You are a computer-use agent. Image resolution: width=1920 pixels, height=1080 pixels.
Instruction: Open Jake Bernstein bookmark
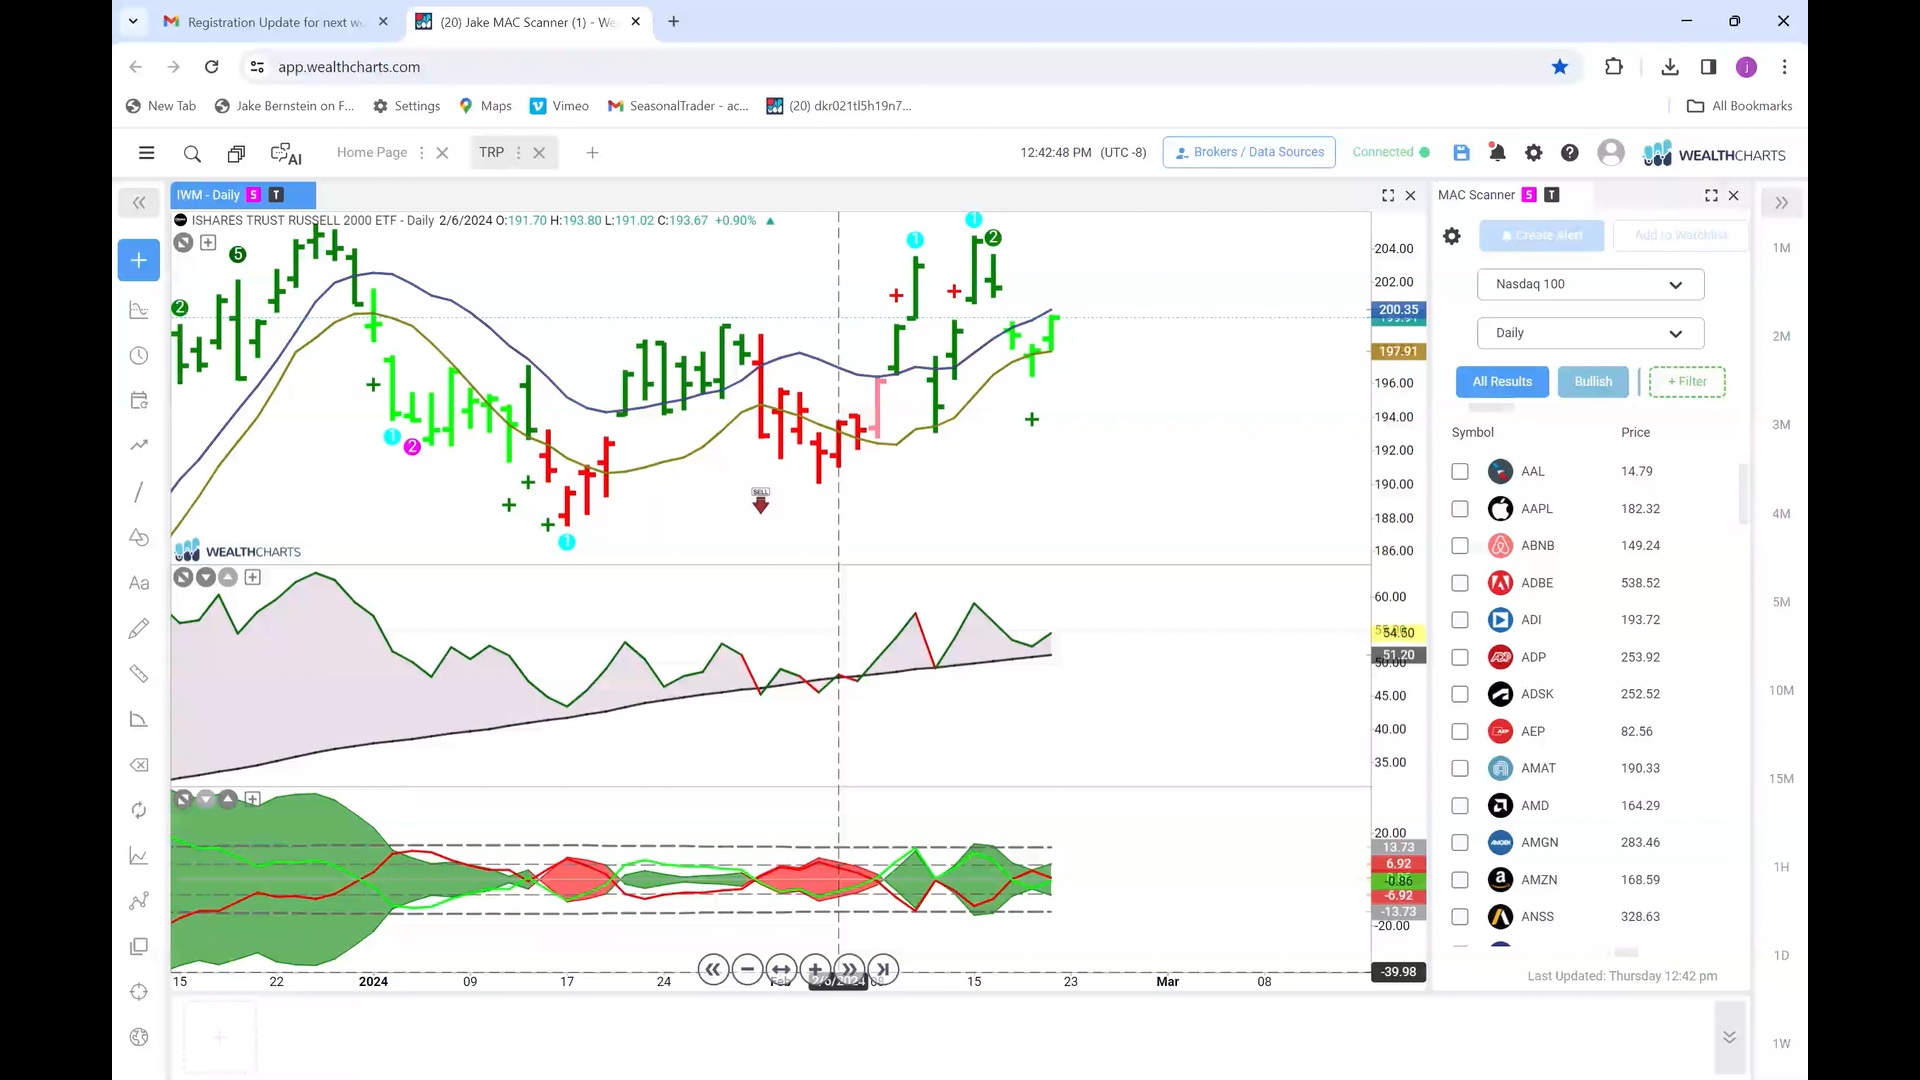click(285, 106)
